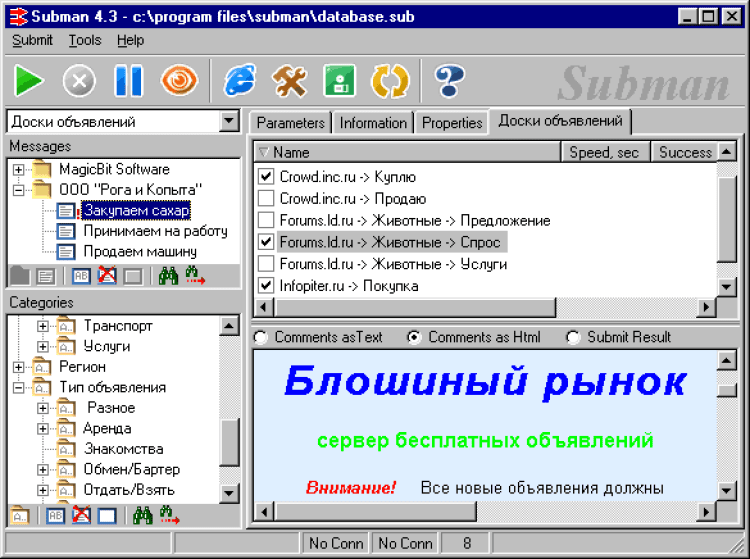Collapse the ООО "Рога и Копыта" folder
750x559 pixels.
pyautogui.click(x=18, y=190)
